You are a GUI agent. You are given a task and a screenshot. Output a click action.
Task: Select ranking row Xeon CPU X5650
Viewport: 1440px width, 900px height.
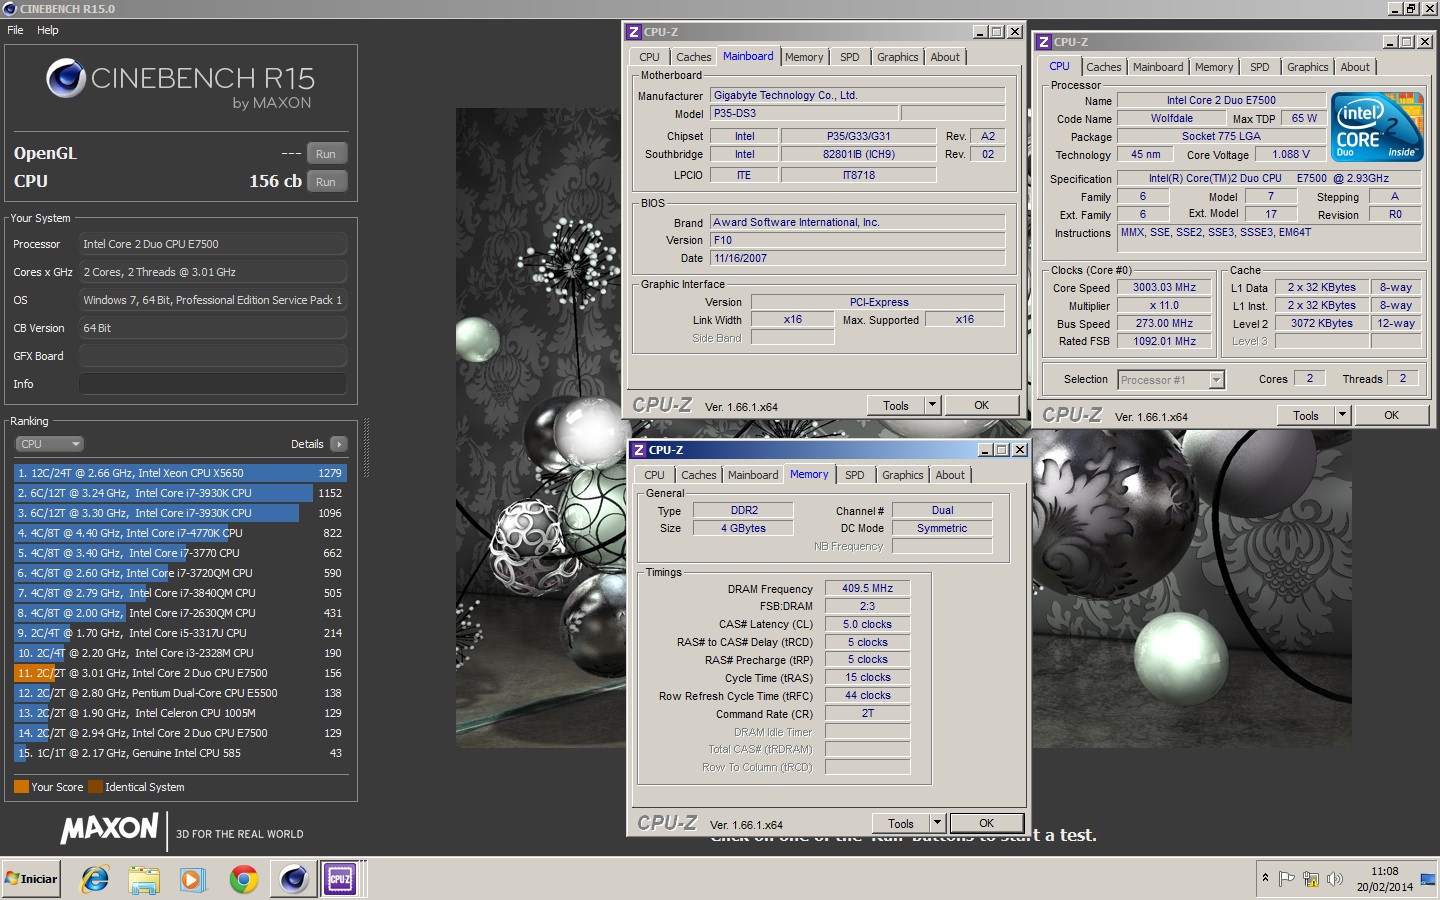[180, 473]
